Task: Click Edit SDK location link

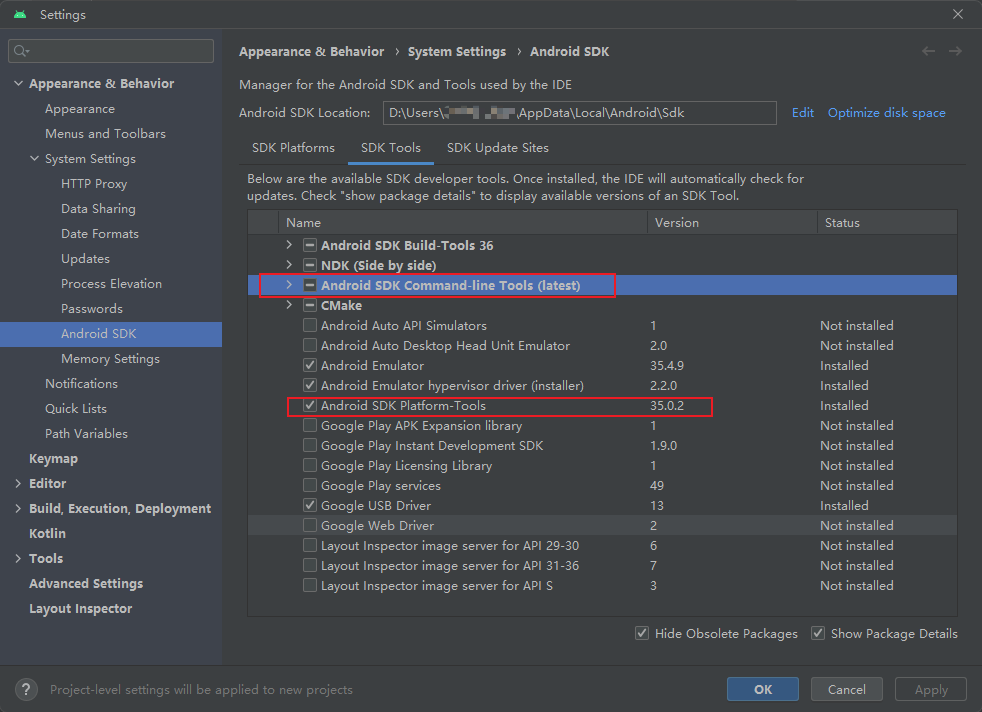Action: tap(802, 113)
